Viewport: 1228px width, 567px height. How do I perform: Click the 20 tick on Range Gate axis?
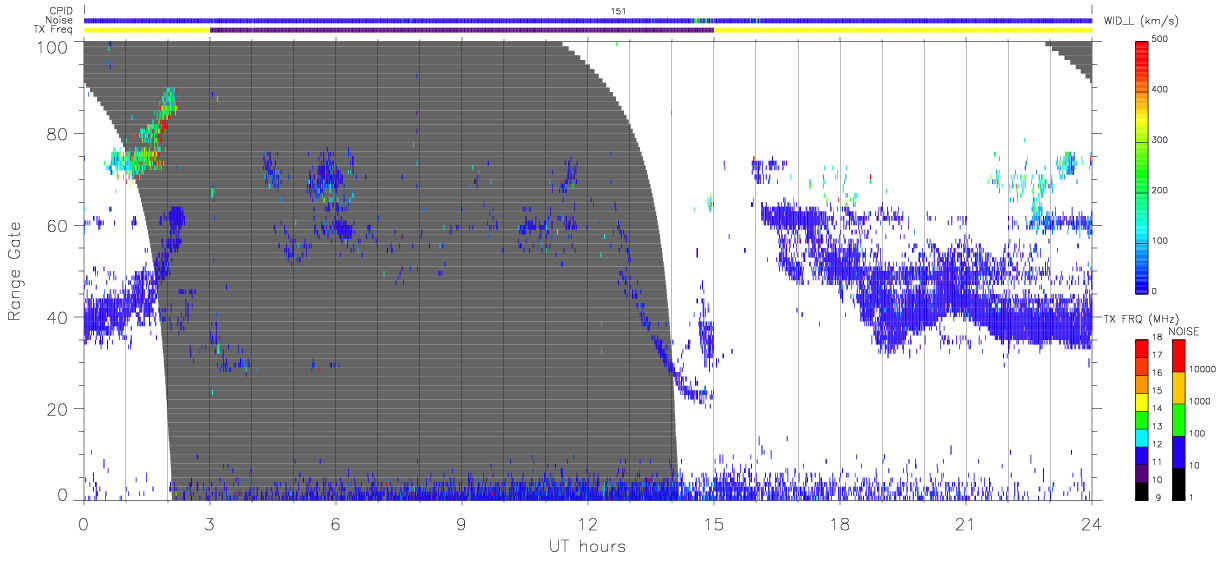click(59, 409)
